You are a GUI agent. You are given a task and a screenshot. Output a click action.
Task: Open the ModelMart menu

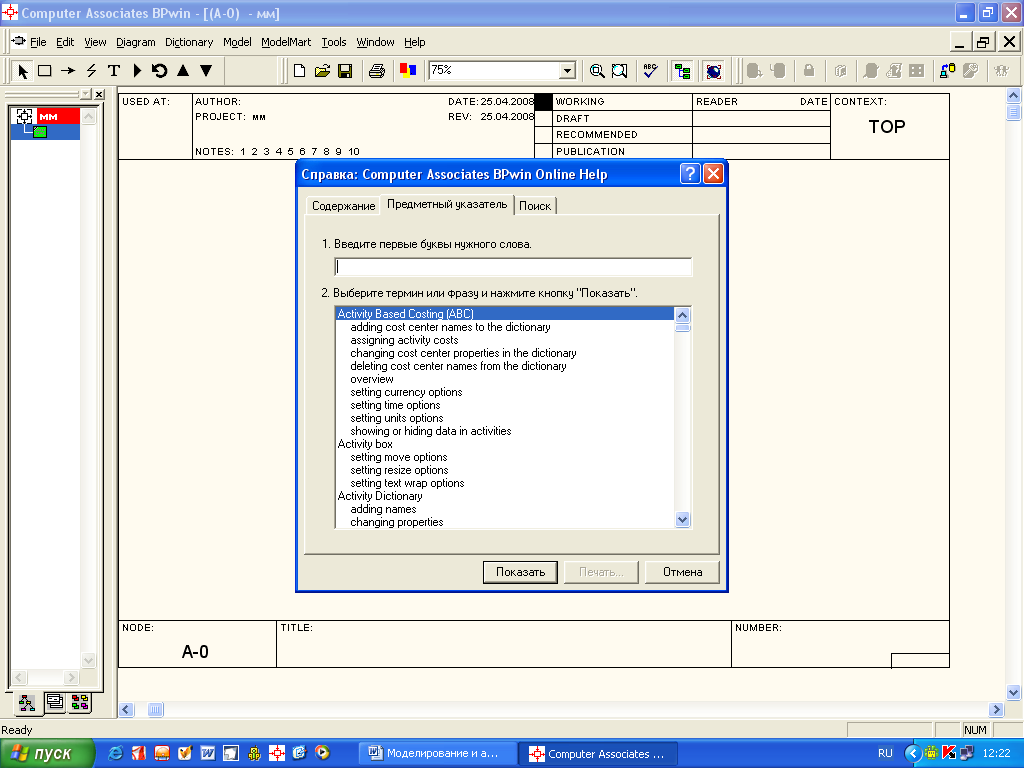[x=286, y=42]
